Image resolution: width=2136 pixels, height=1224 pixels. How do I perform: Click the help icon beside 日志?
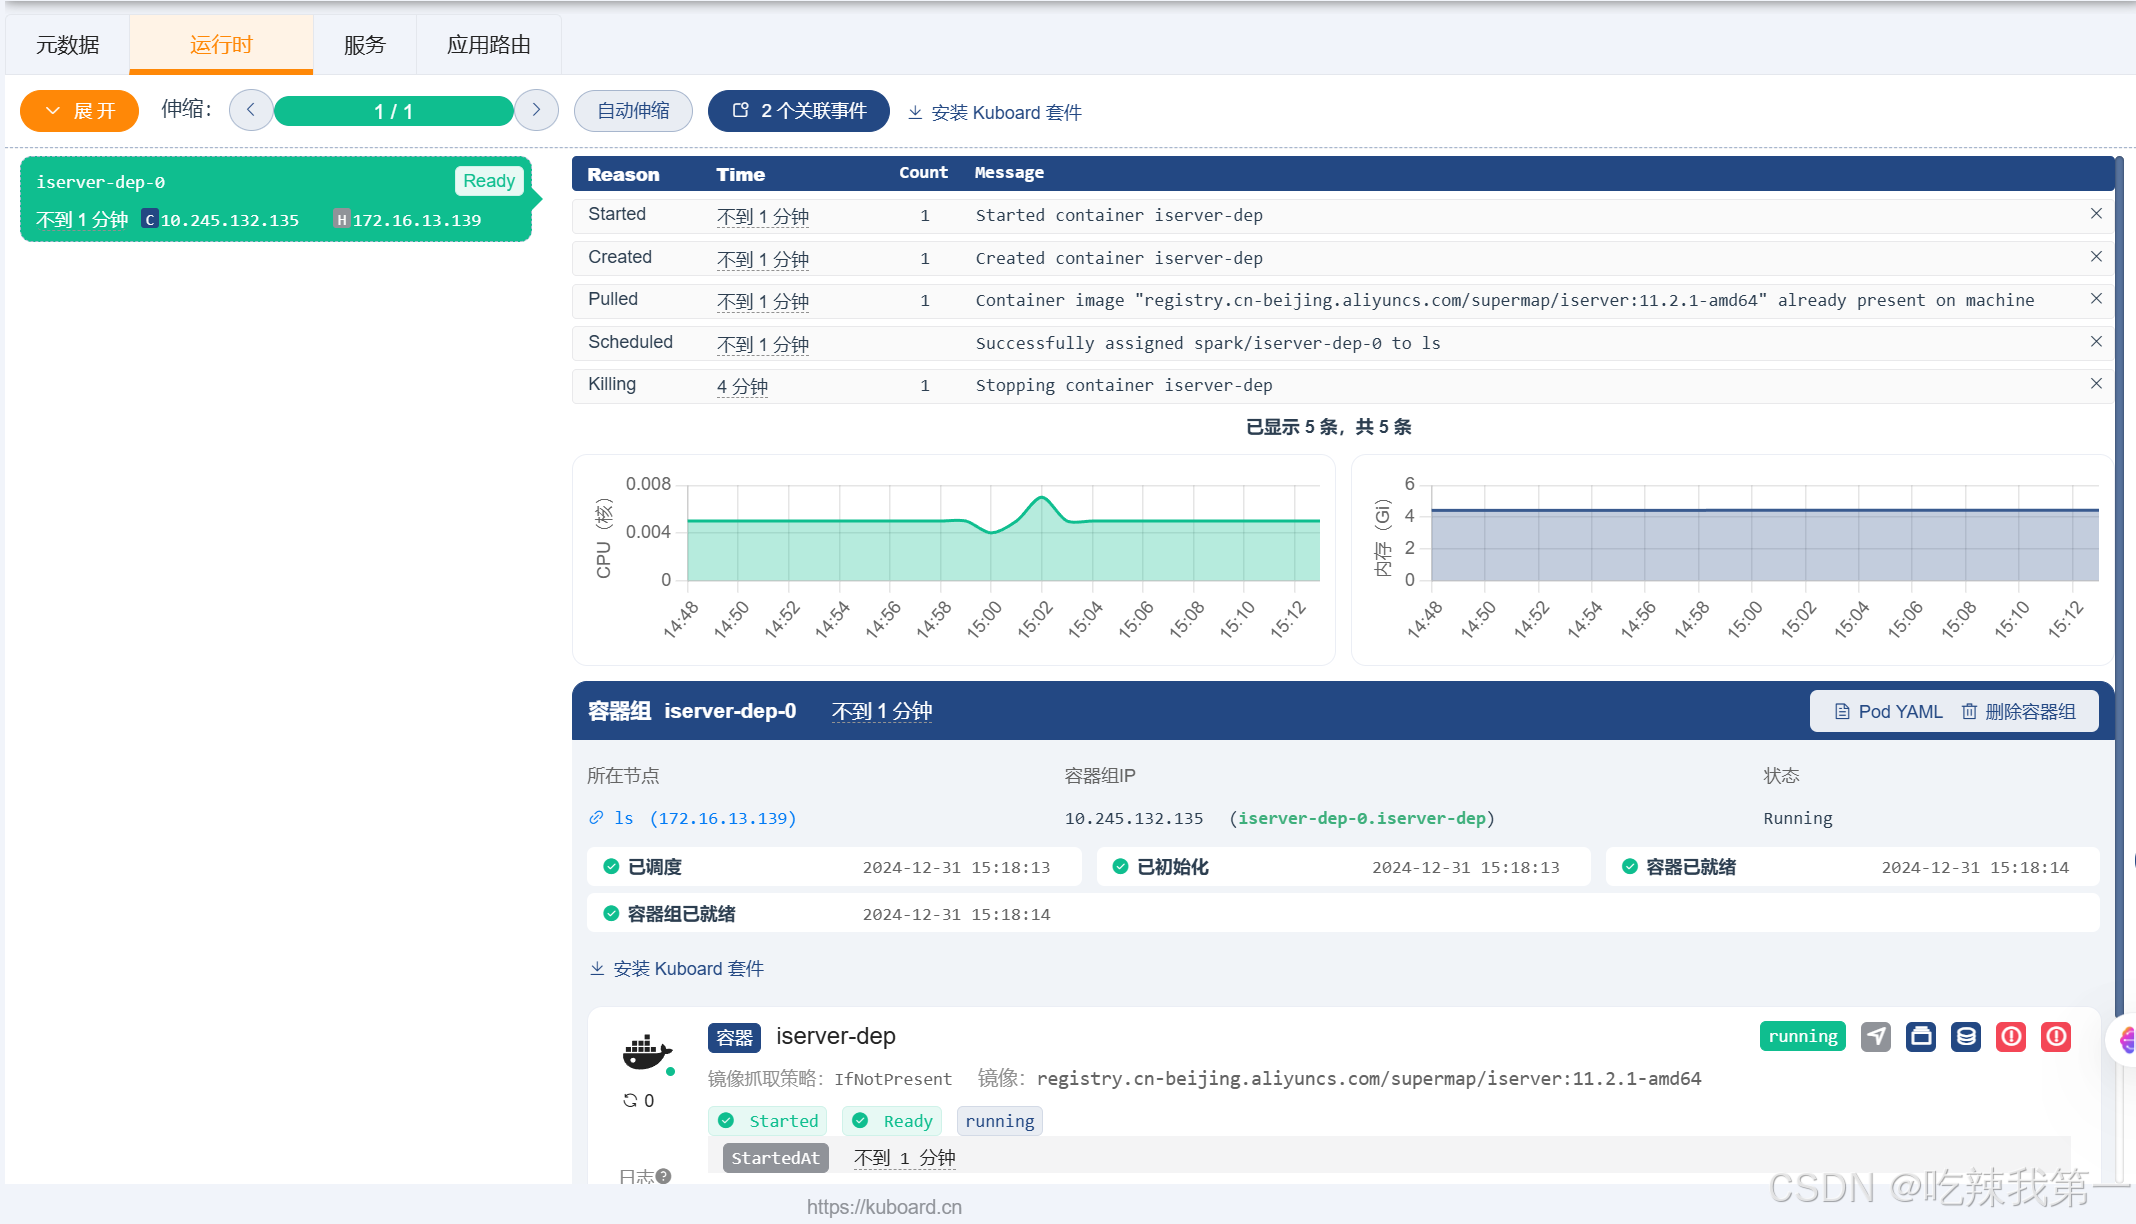[x=663, y=1176]
